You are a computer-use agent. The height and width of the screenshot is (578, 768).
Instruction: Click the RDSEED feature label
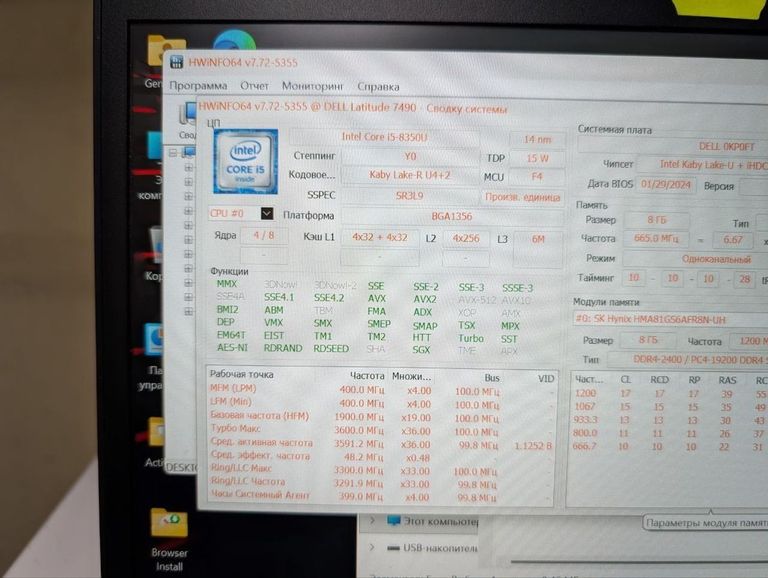click(331, 348)
